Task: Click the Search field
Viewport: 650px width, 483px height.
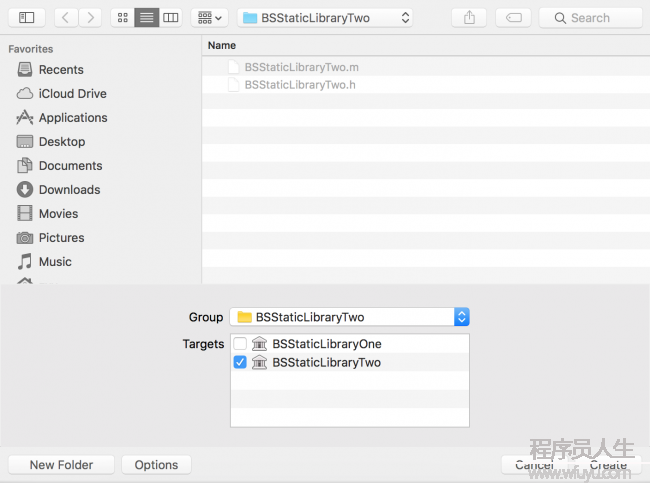Action: pyautogui.click(x=591, y=18)
